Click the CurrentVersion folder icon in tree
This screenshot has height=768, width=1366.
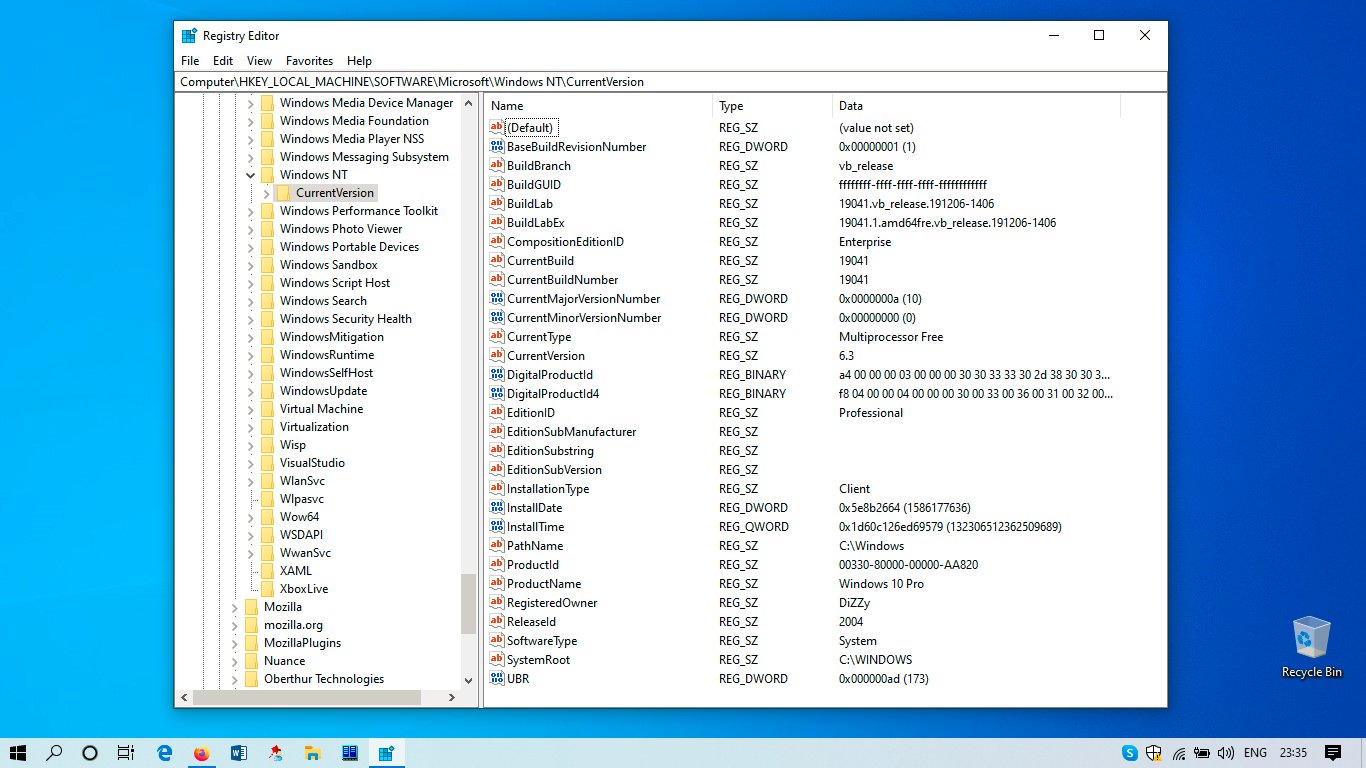(283, 193)
